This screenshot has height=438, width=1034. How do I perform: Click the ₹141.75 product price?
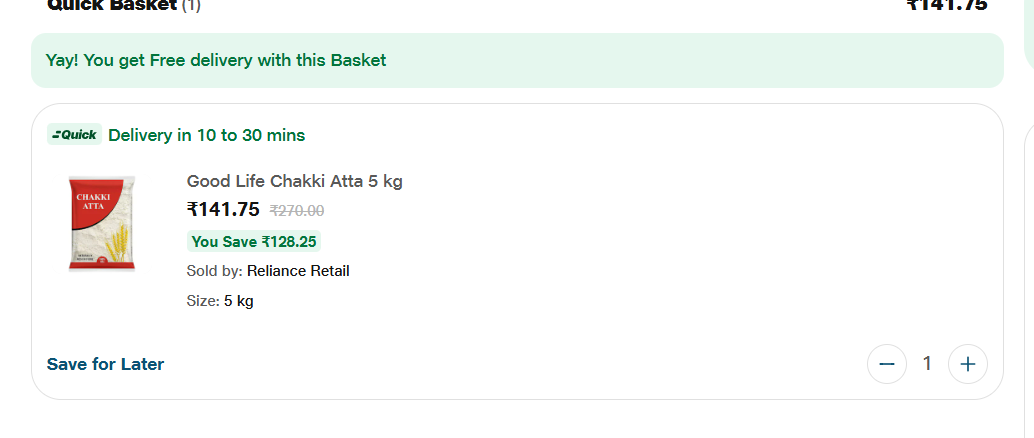point(223,209)
